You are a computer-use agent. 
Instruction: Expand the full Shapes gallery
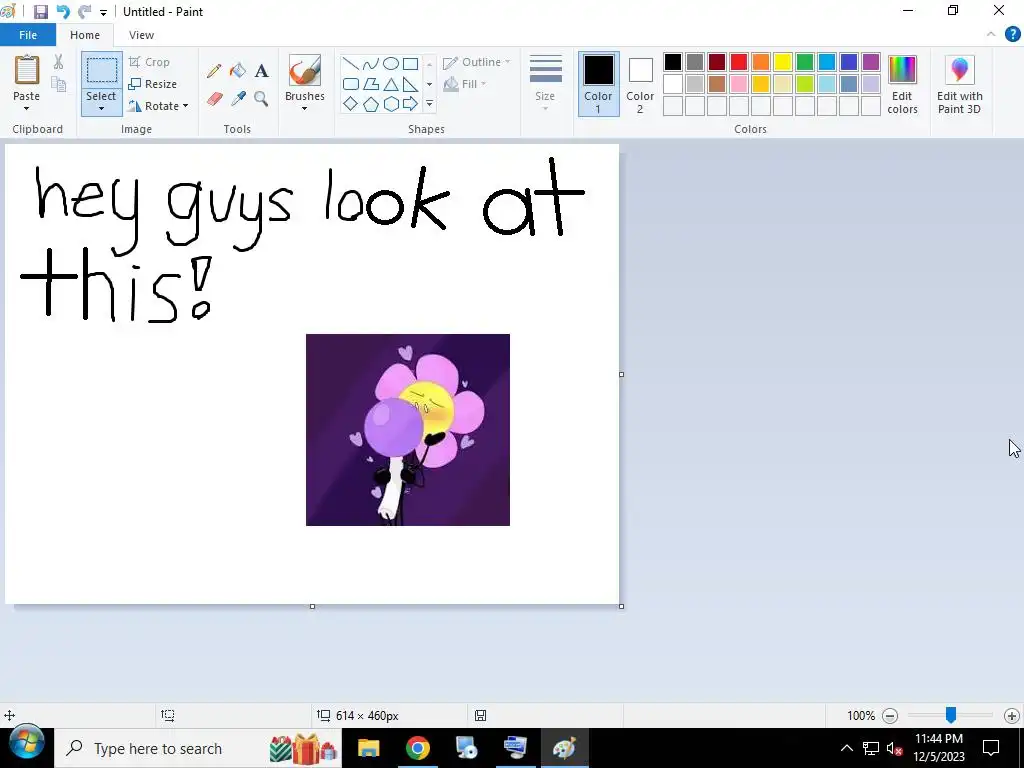point(429,104)
